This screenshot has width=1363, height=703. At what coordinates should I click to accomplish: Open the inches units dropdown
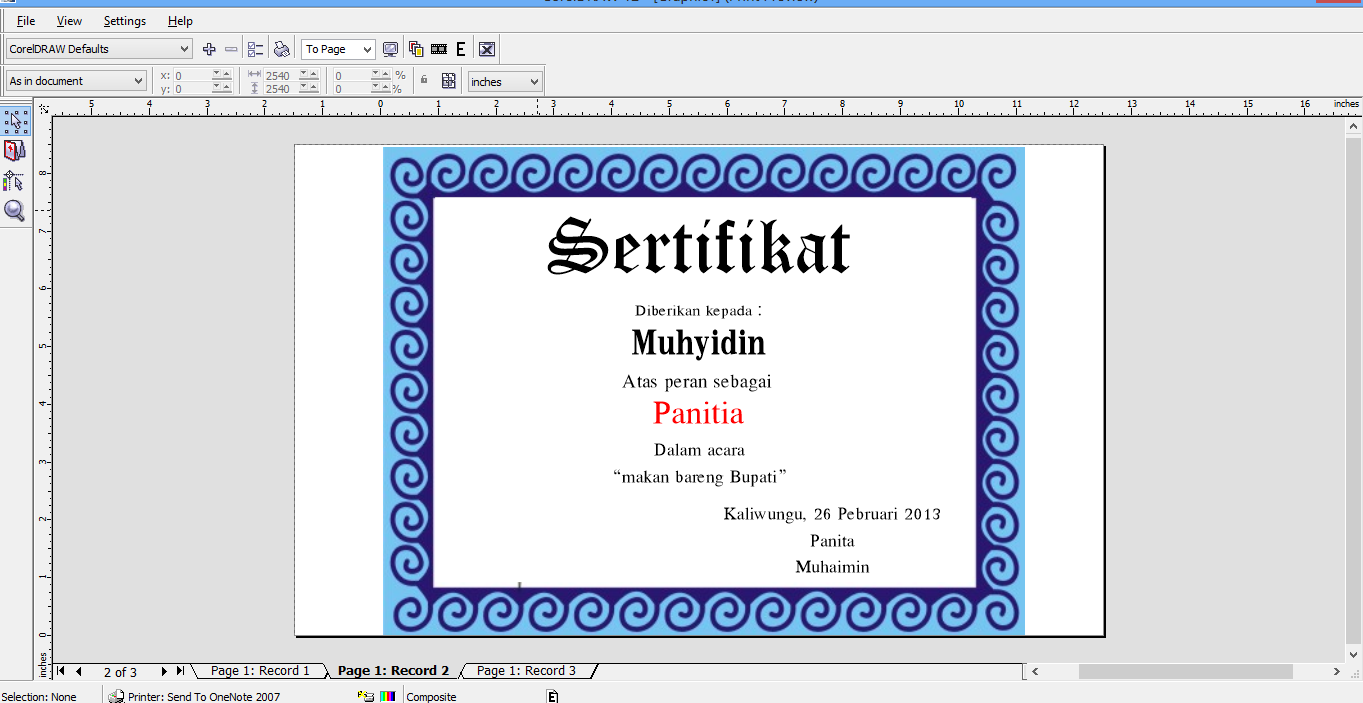point(534,82)
